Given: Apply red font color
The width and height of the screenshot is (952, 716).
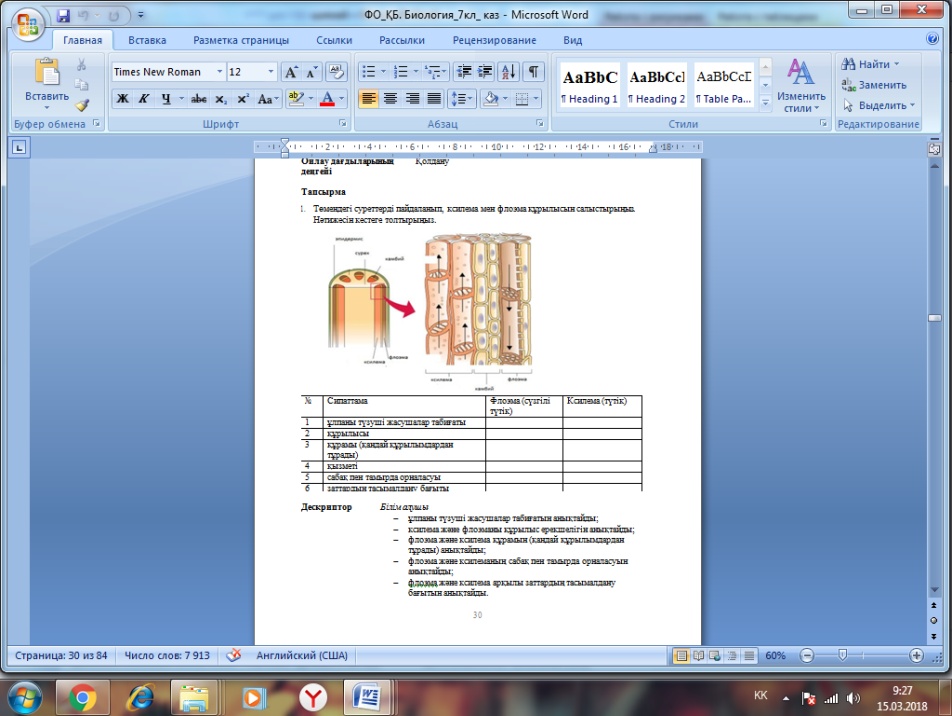Looking at the screenshot, I should pyautogui.click(x=327, y=98).
